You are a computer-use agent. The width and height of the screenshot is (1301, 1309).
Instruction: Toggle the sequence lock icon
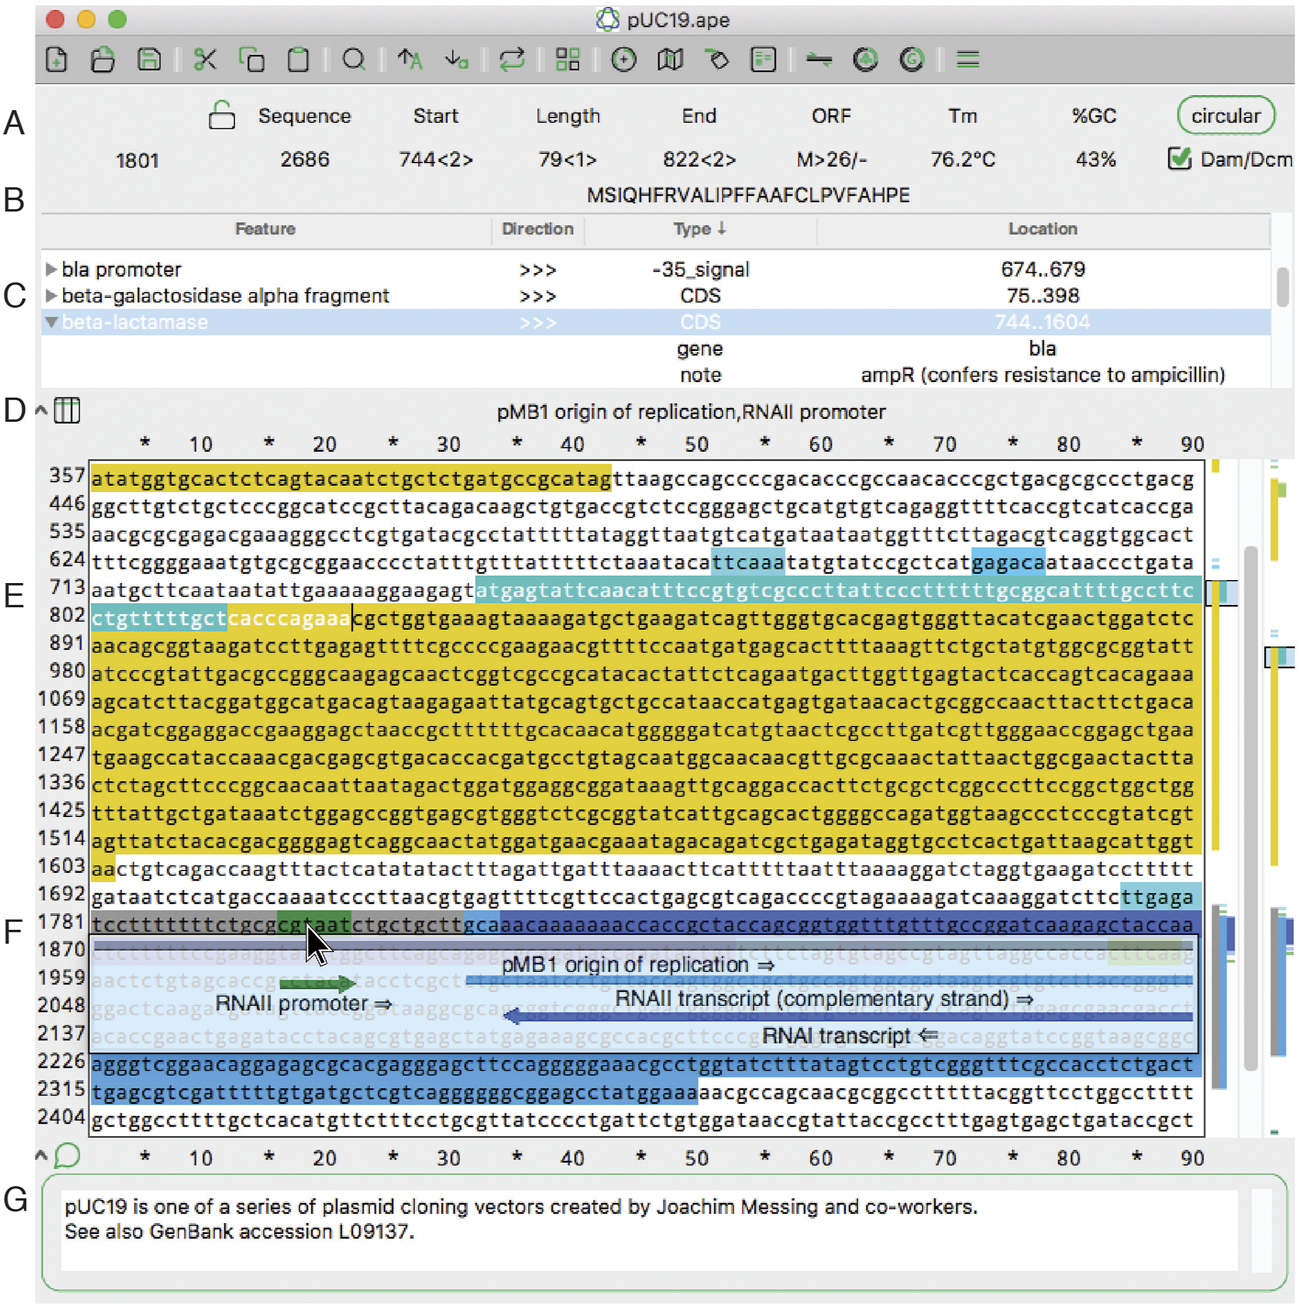[221, 116]
